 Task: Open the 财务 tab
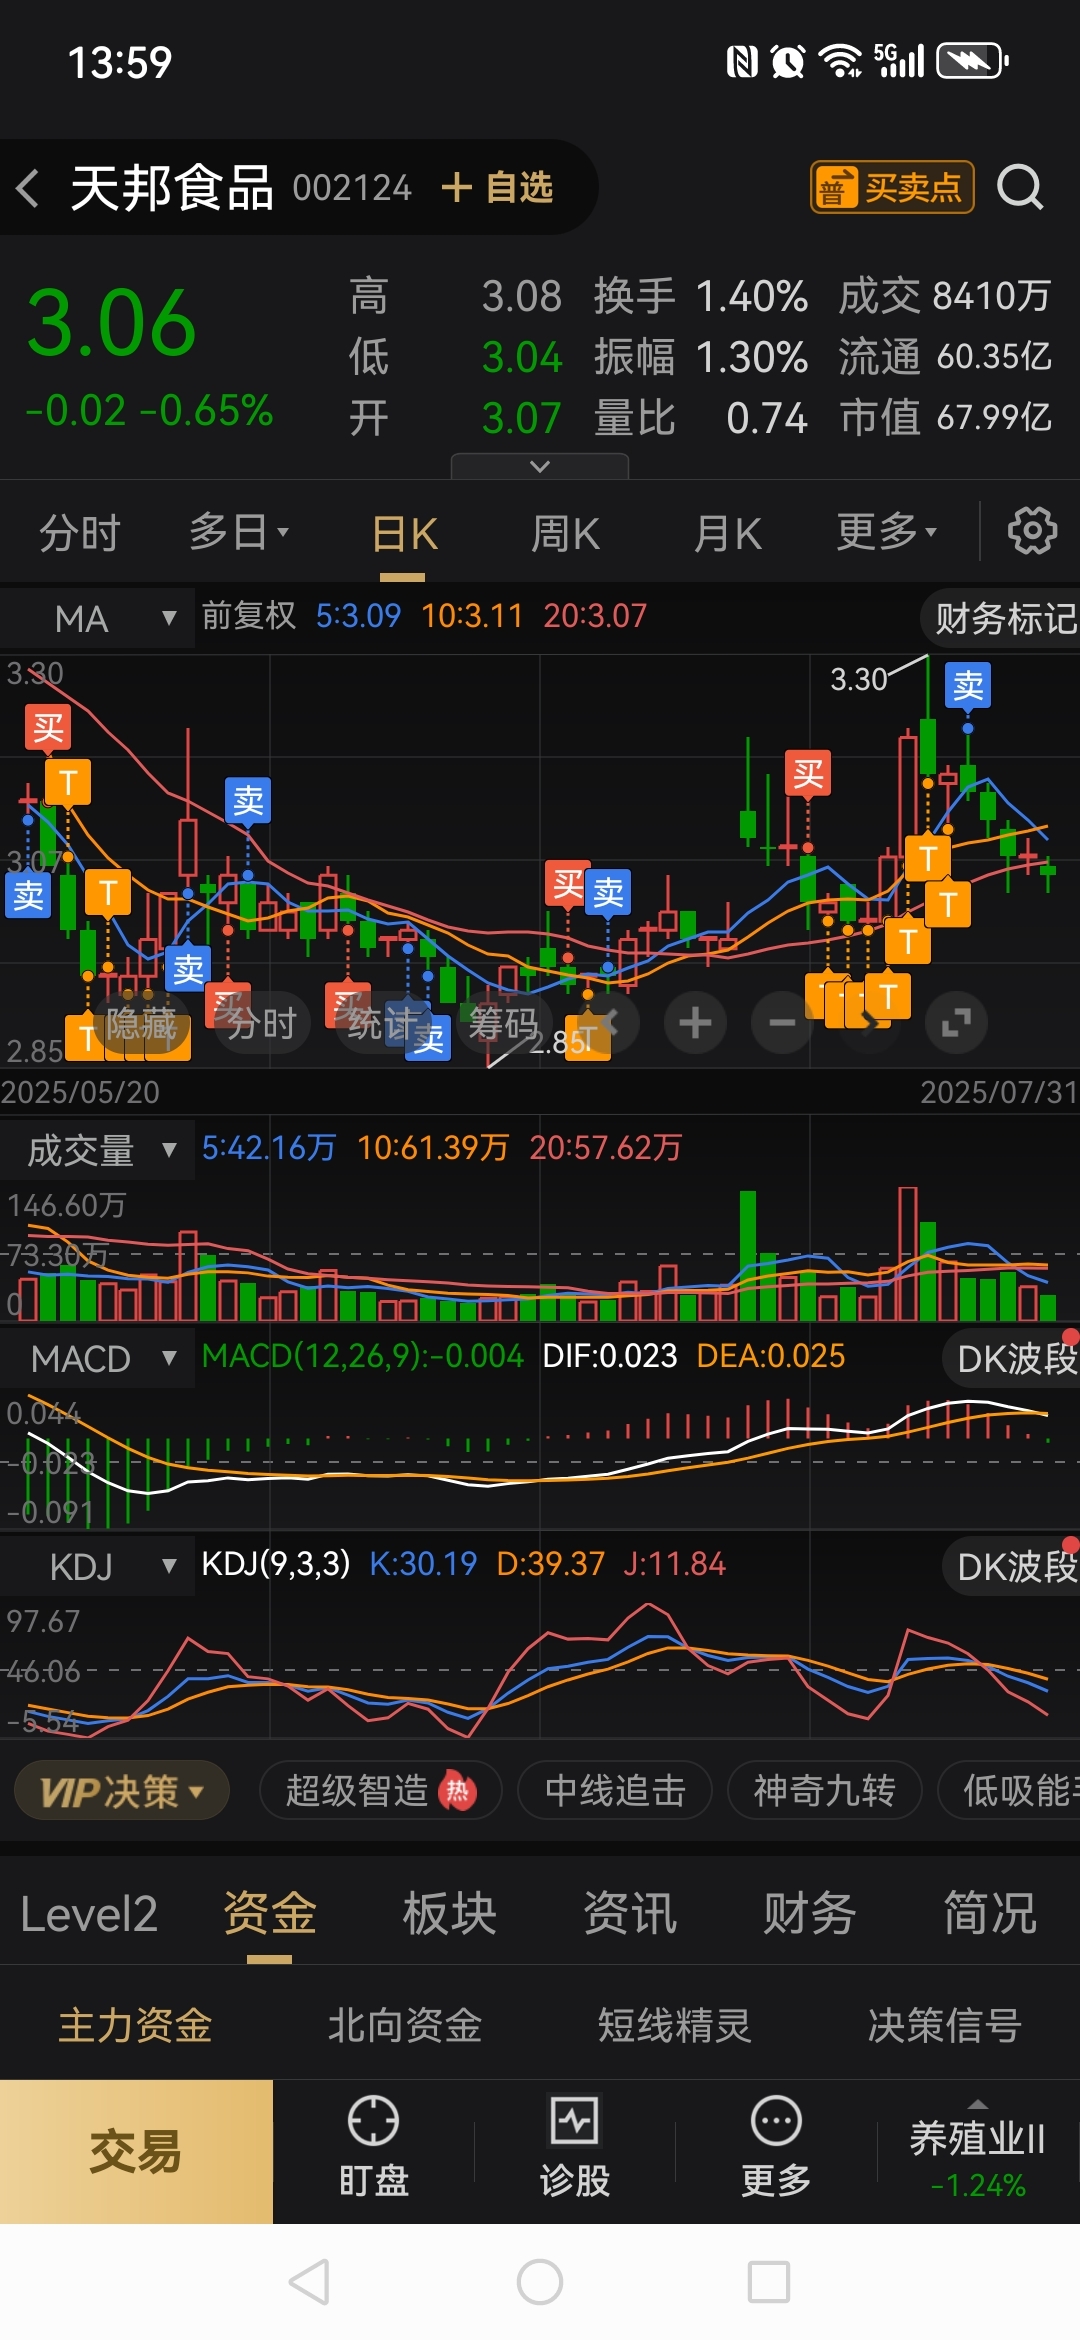[809, 1913]
